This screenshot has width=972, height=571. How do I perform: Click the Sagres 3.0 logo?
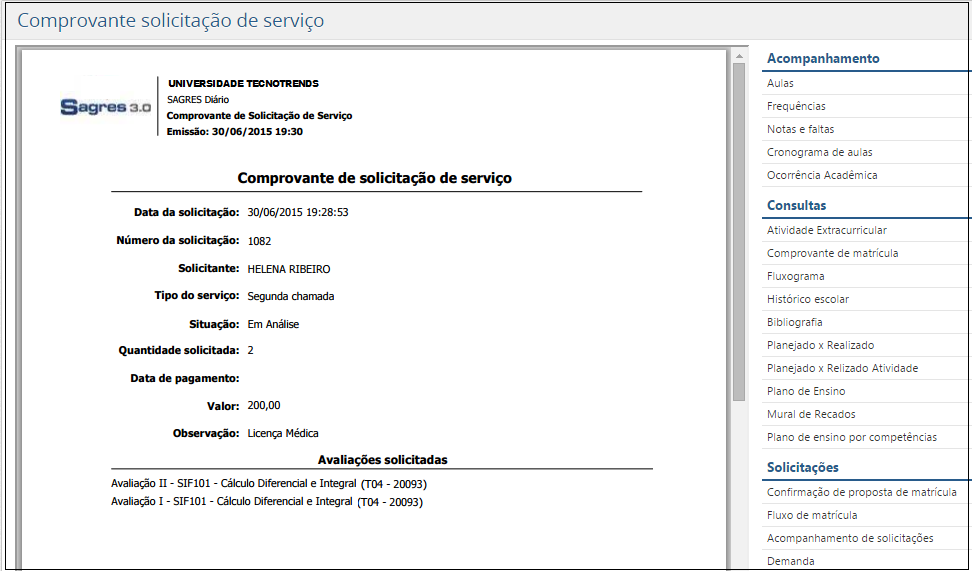105,107
